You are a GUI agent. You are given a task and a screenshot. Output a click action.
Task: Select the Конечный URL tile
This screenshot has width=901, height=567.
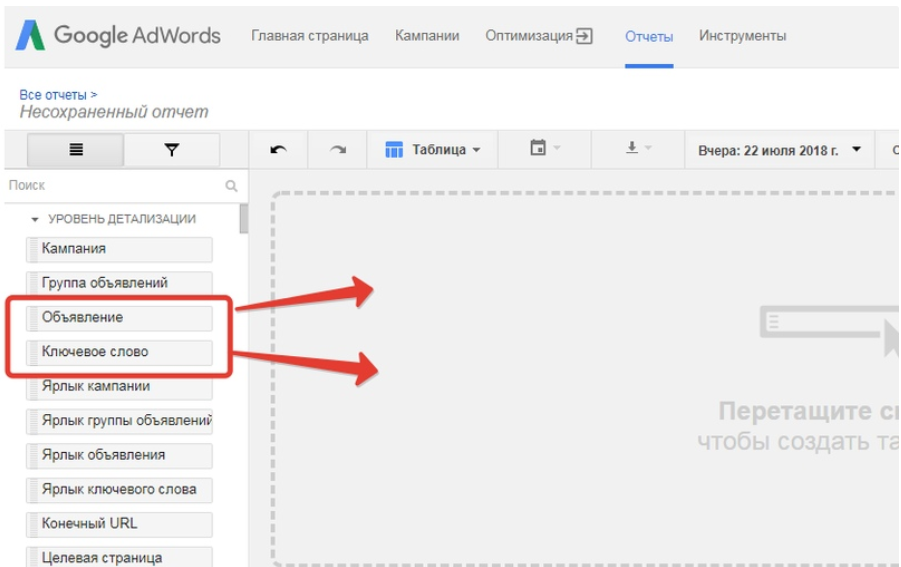click(x=120, y=524)
